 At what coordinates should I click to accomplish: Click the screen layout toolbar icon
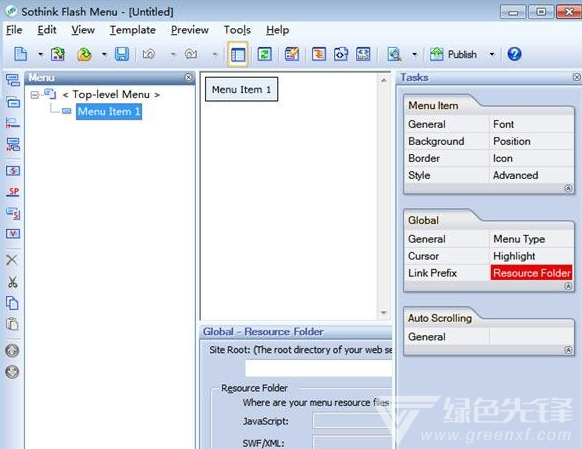pos(363,54)
